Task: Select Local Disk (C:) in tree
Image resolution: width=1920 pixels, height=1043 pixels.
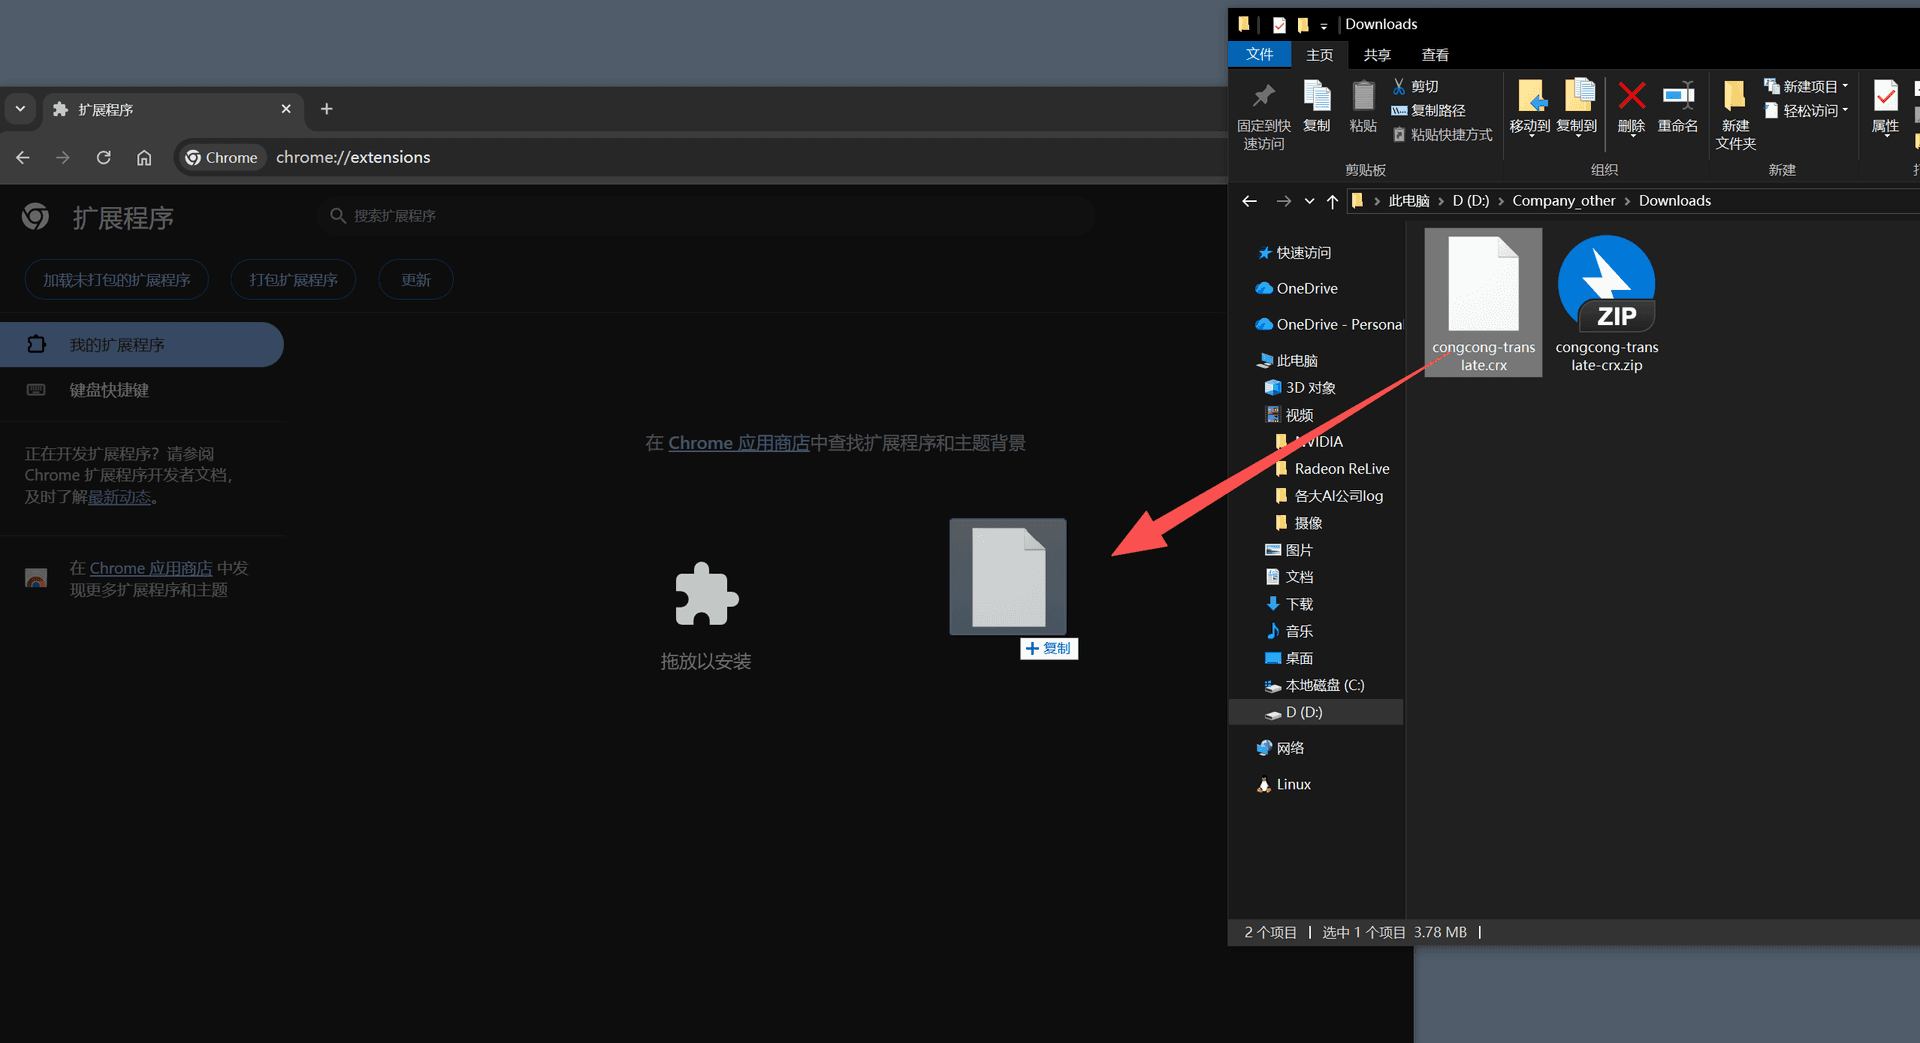Action: pyautogui.click(x=1324, y=686)
